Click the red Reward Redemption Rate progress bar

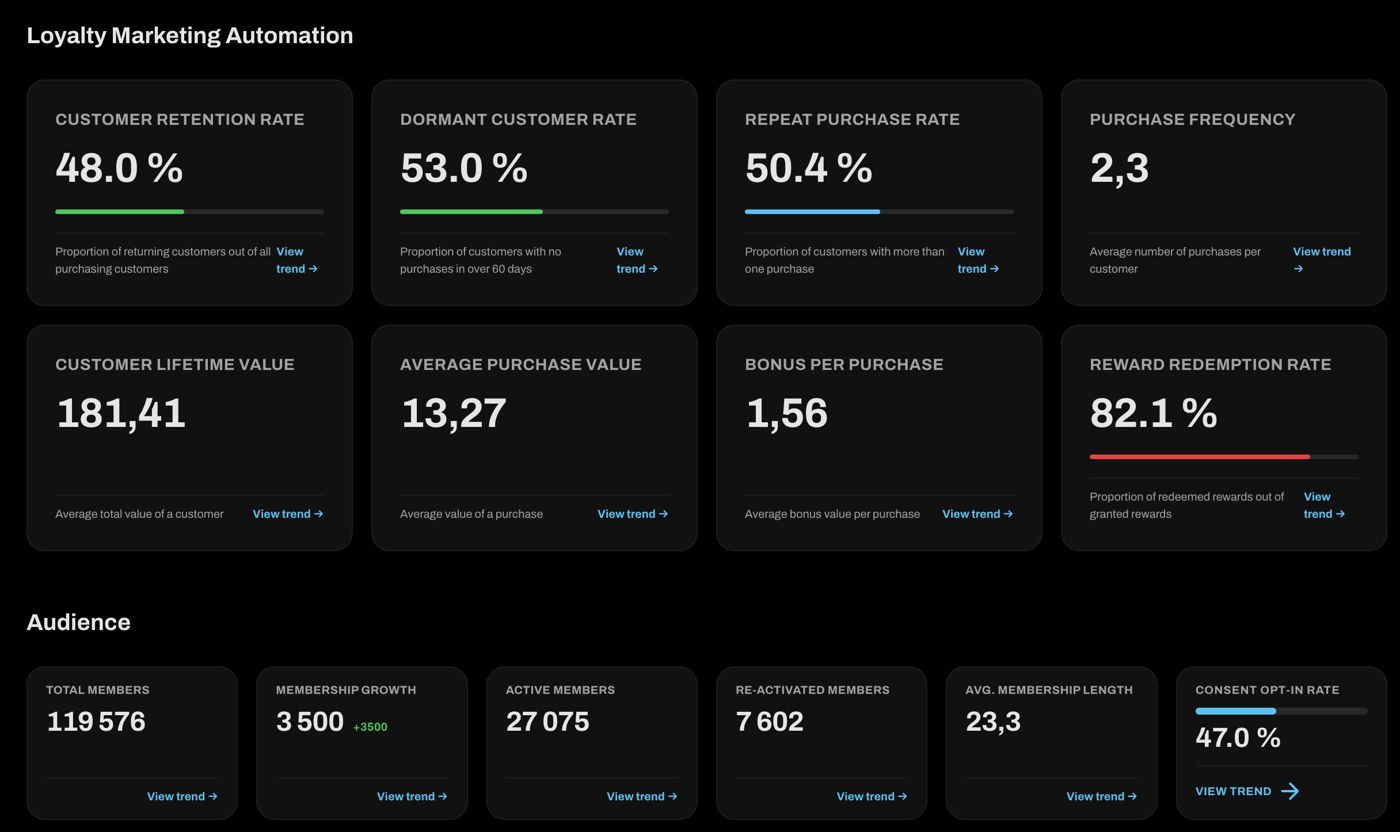click(1224, 457)
